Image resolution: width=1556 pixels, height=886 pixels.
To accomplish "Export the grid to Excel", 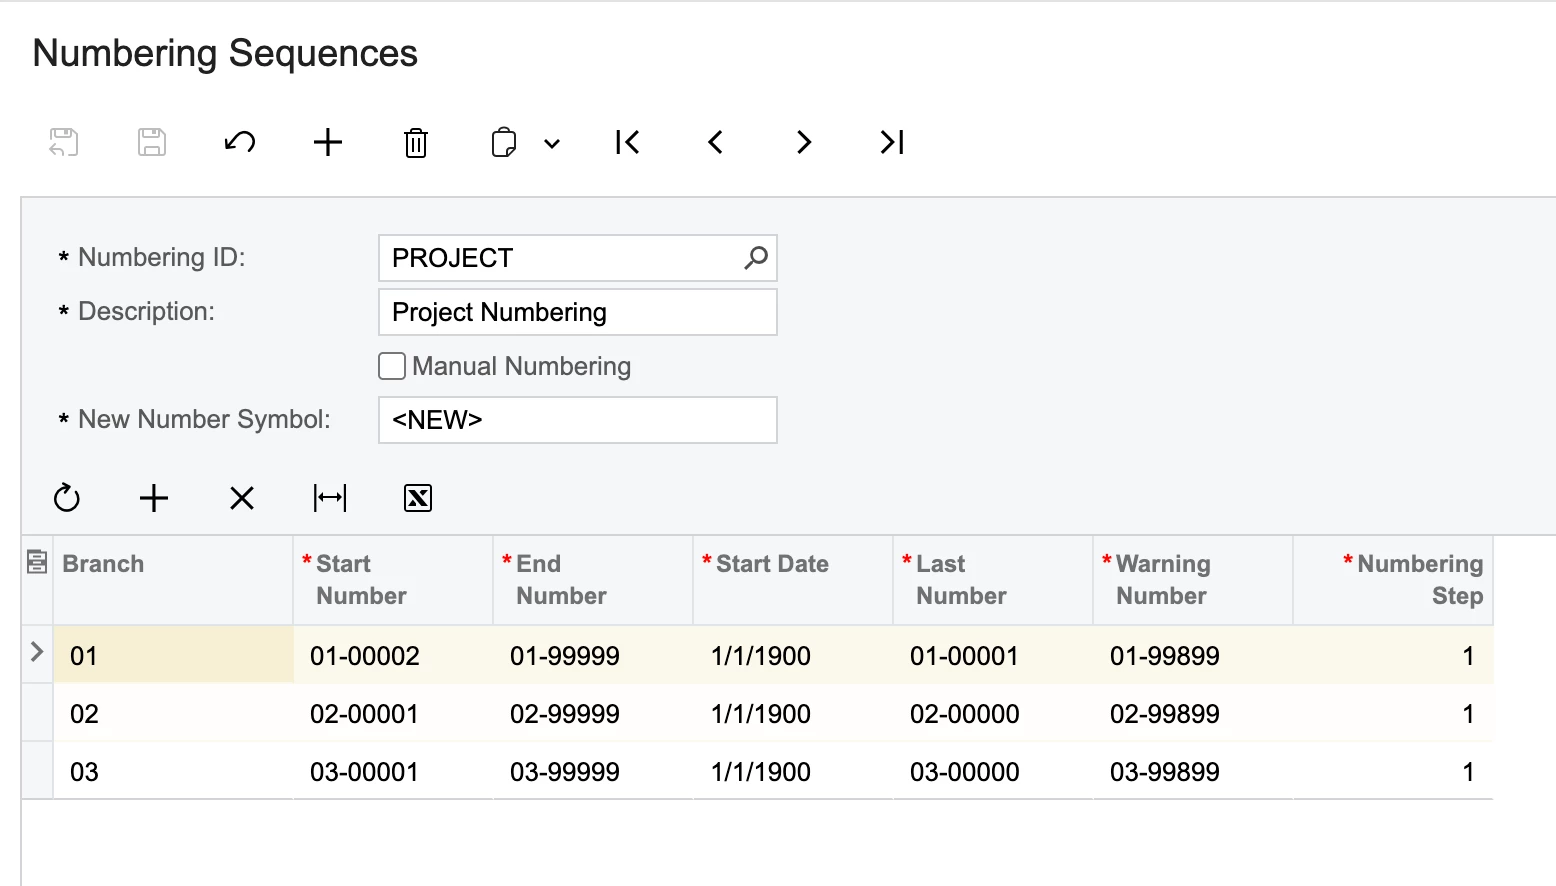I will pyautogui.click(x=418, y=498).
